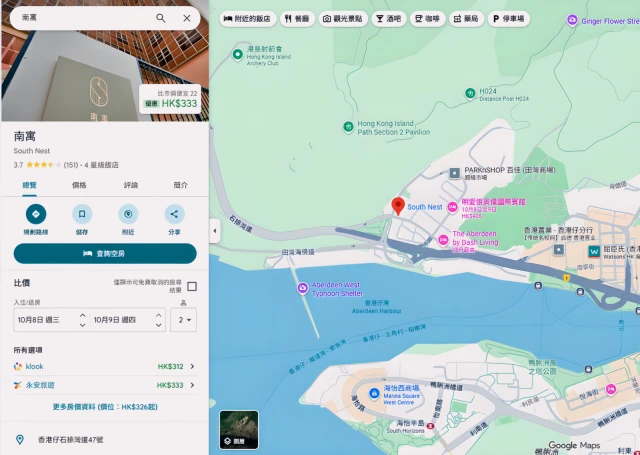The image size is (640, 455).
Task: Click the Hong Kong Island Archery Club marker
Action: point(238,54)
